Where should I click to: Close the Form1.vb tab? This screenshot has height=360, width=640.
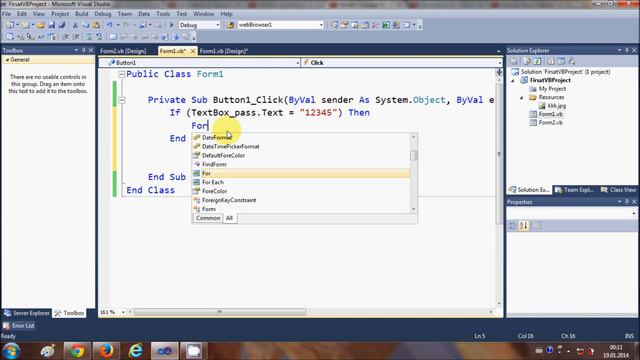(193, 51)
